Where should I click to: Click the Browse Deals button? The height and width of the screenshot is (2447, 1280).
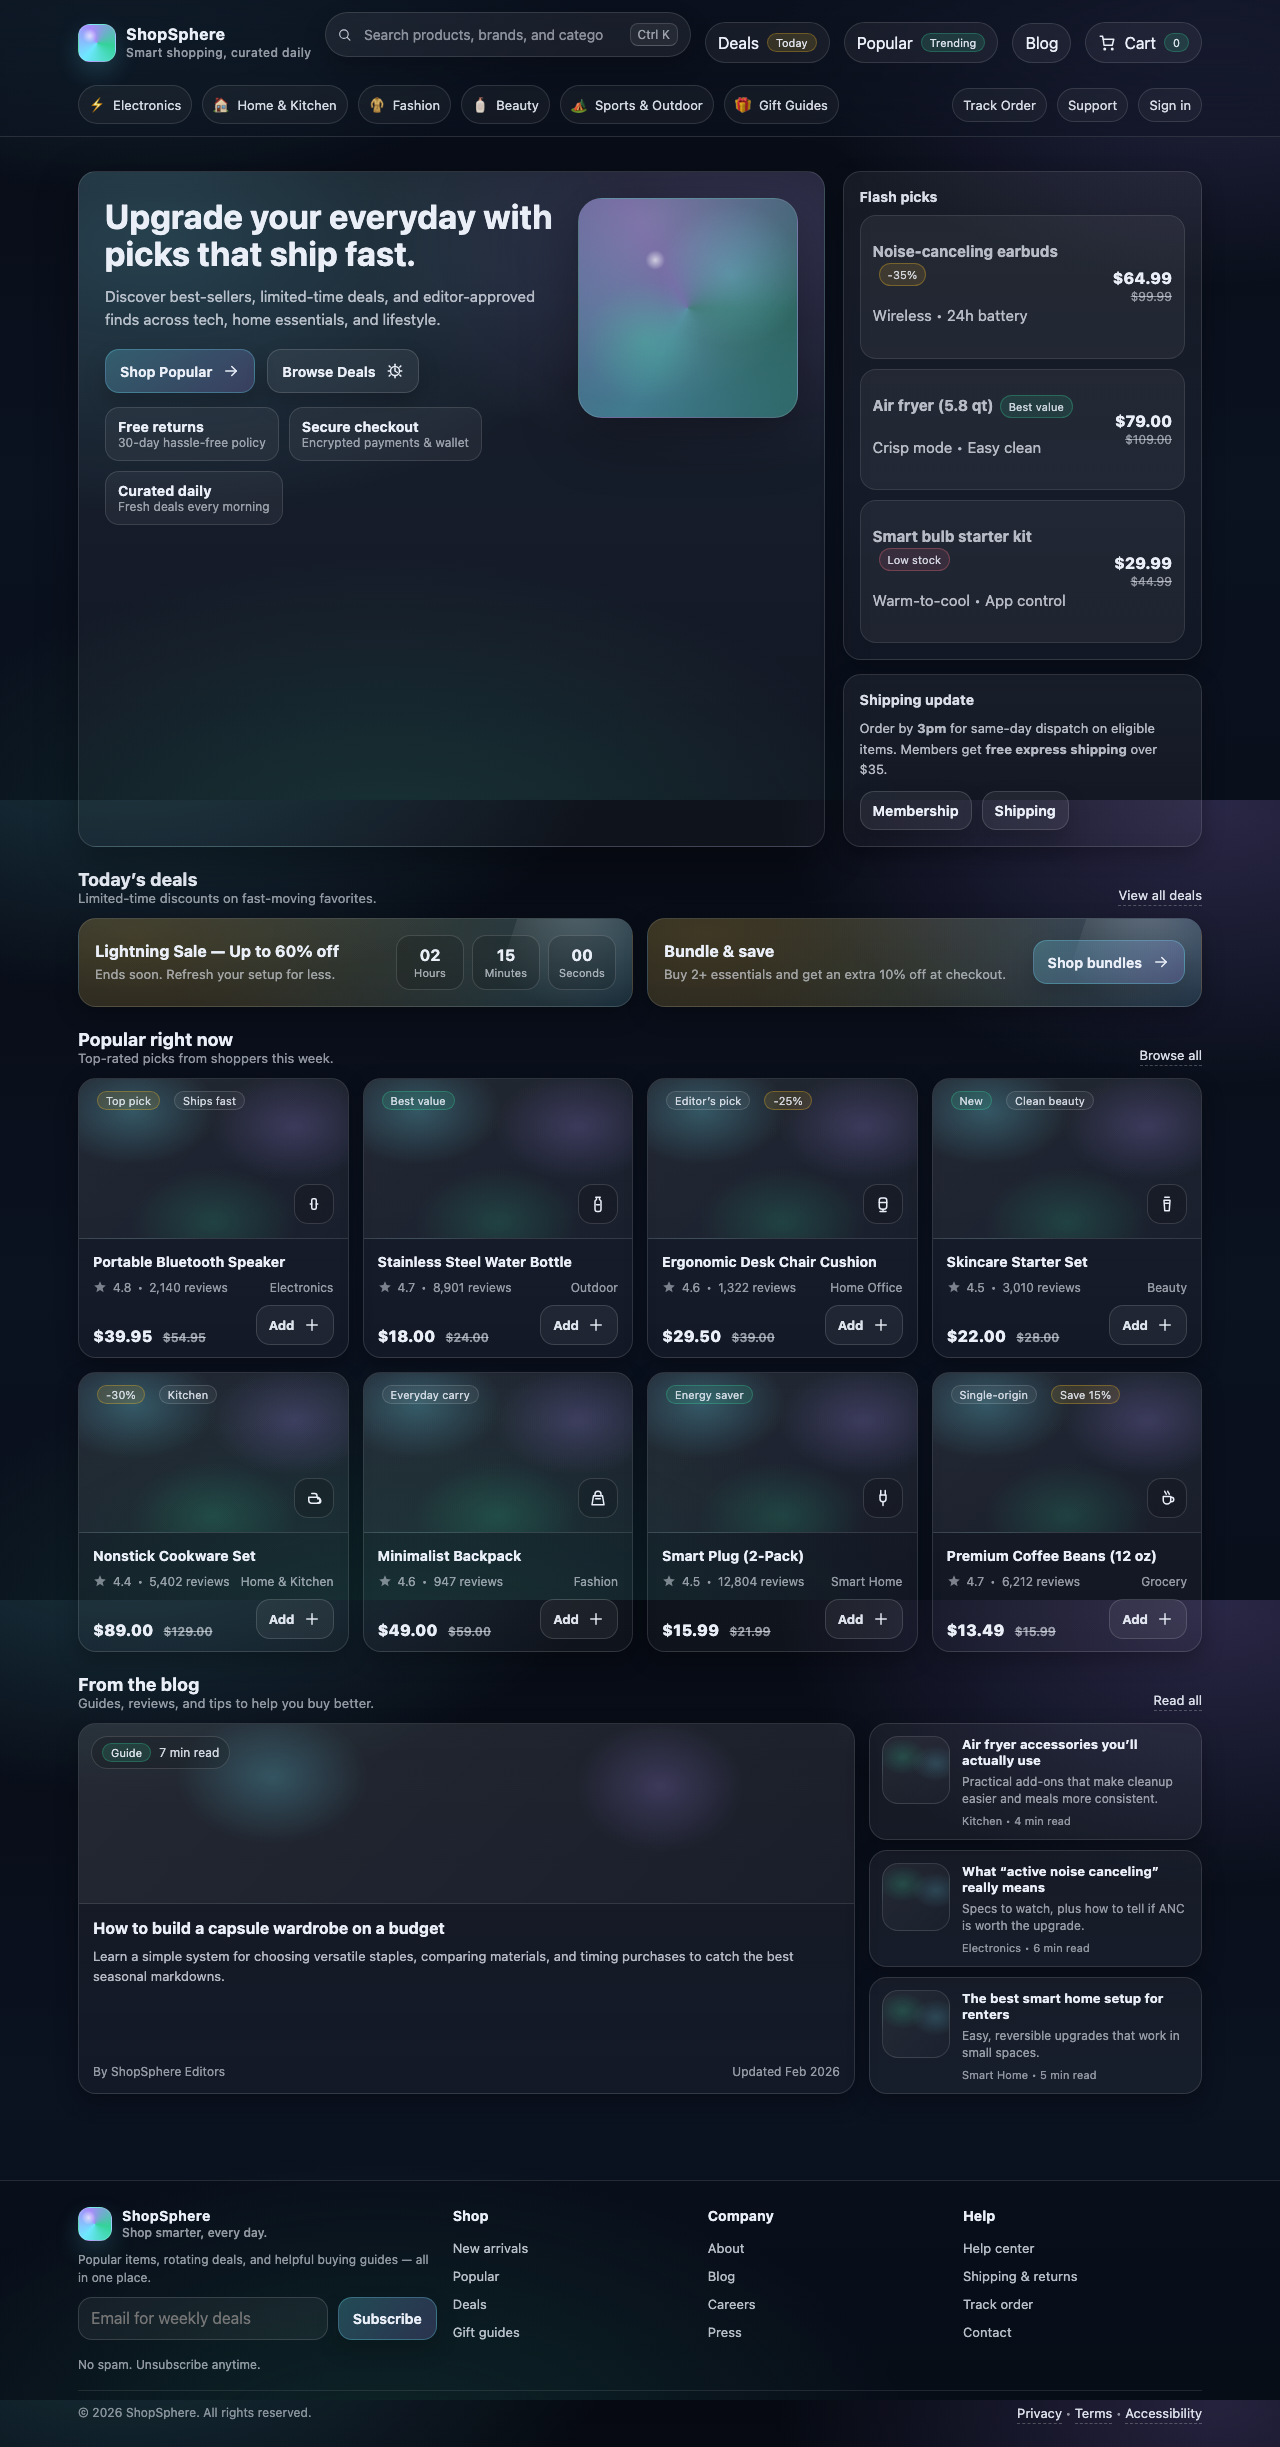point(343,371)
